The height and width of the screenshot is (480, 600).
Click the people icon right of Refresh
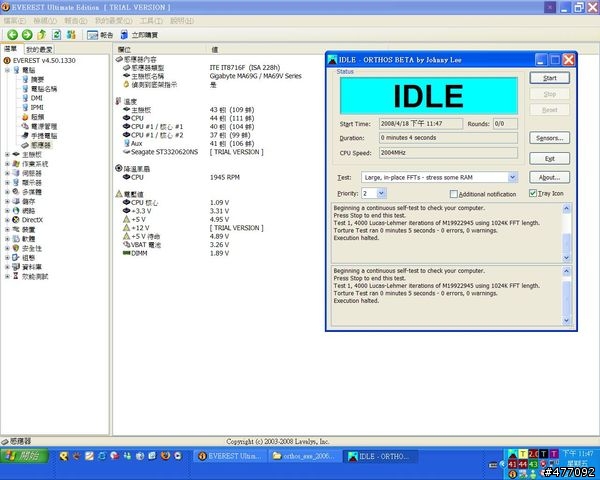pyautogui.click(x=71, y=35)
